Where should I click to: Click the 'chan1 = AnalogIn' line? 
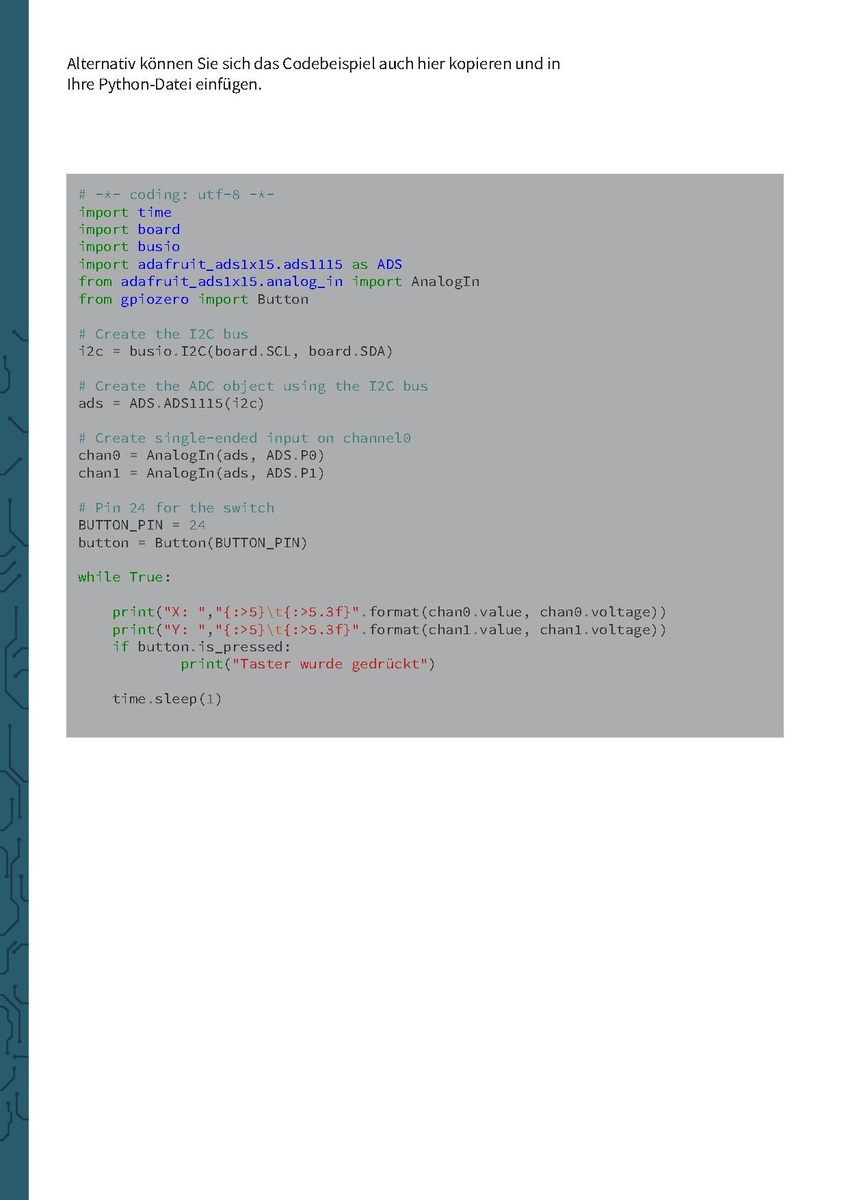pos(201,473)
